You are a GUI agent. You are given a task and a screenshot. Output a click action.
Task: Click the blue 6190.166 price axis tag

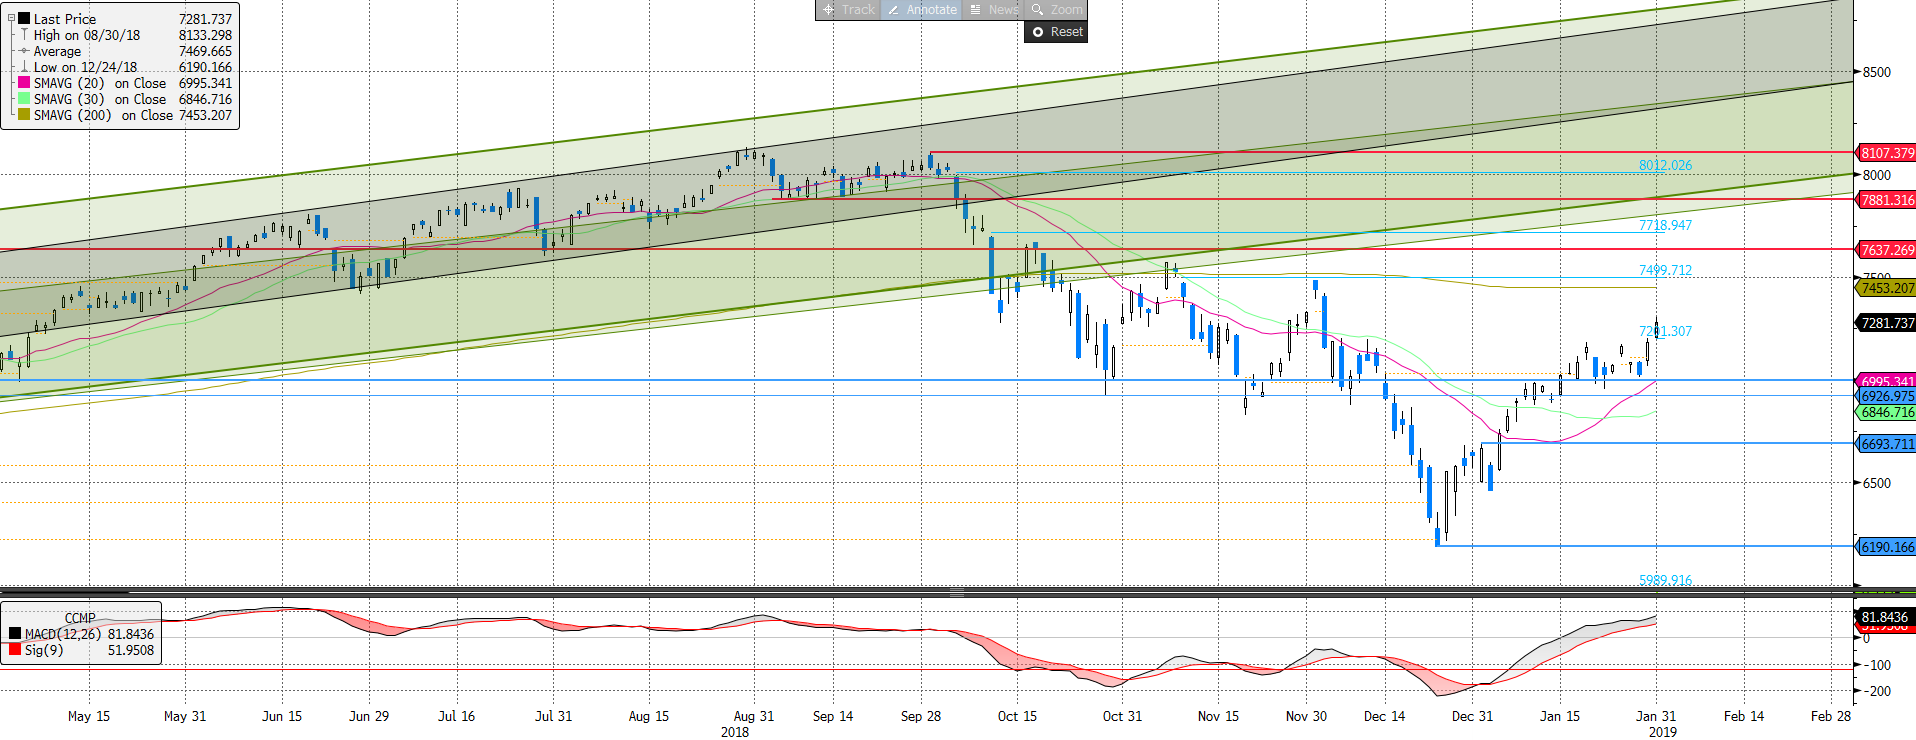(x=1887, y=547)
